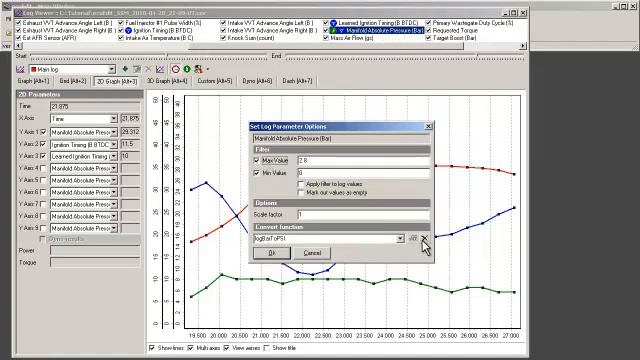Uncheck the Y Axis 2 checkbox

click(43, 144)
